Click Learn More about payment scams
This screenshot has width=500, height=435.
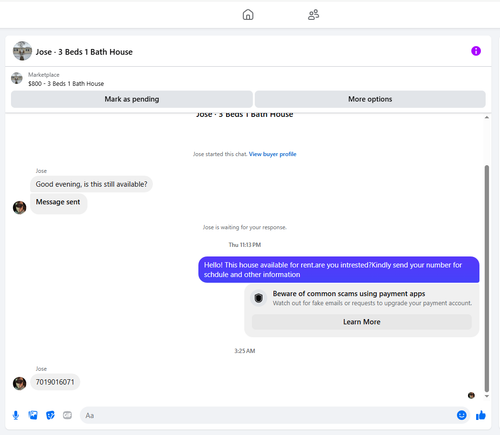362,322
